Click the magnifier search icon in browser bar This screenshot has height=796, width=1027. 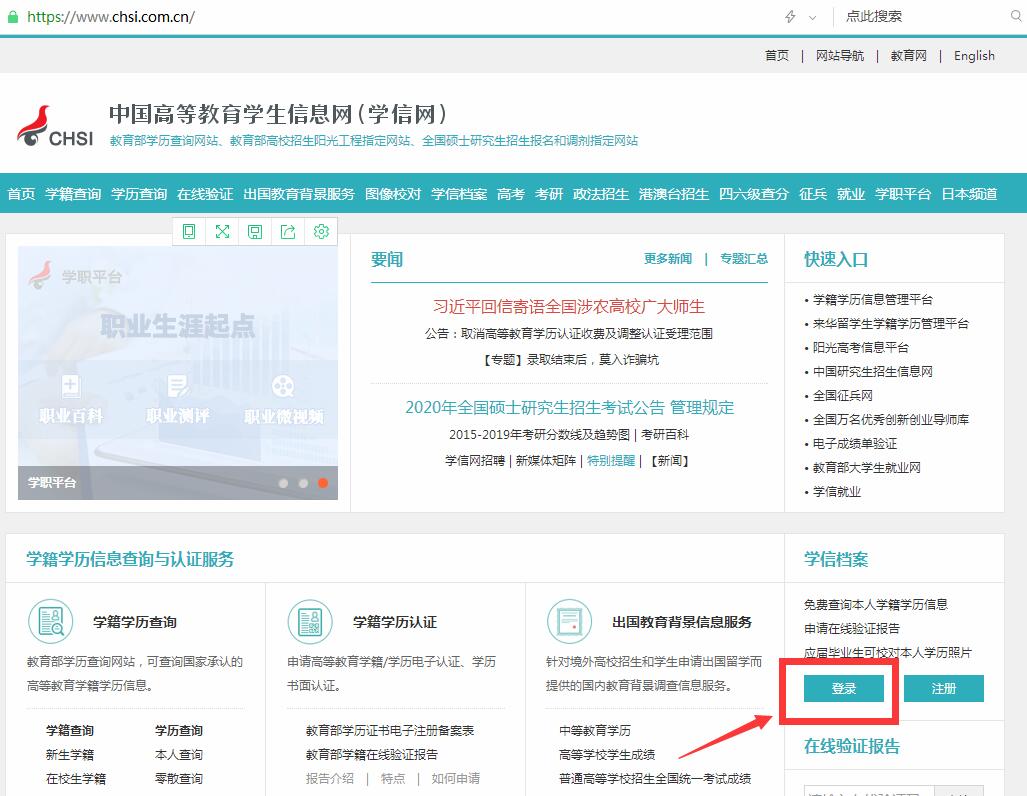1016,16
